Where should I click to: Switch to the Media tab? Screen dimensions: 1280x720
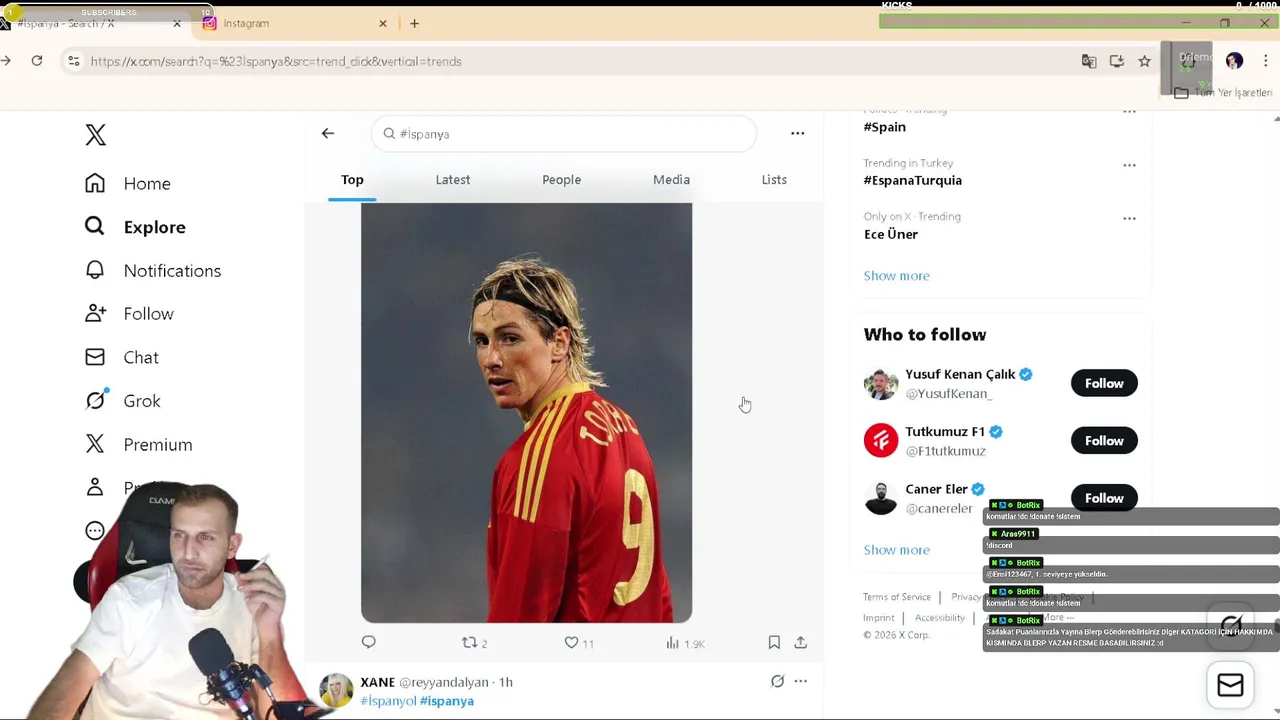pos(671,180)
